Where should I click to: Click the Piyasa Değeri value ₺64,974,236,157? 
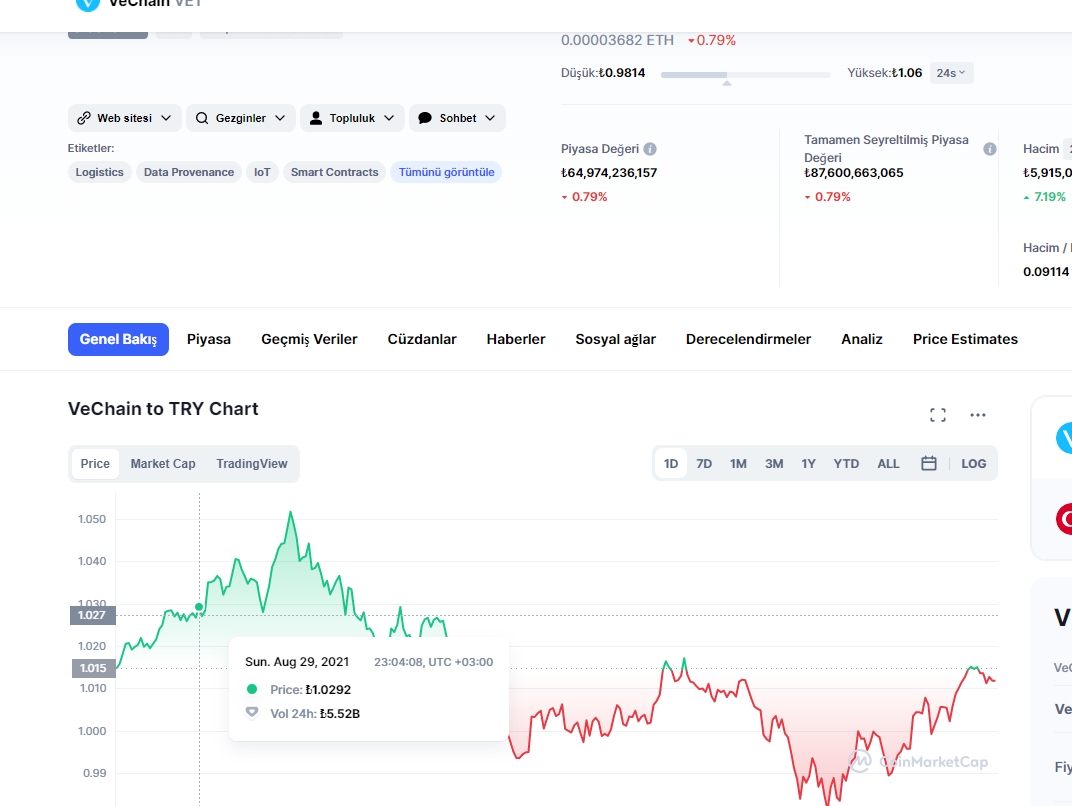pos(609,173)
